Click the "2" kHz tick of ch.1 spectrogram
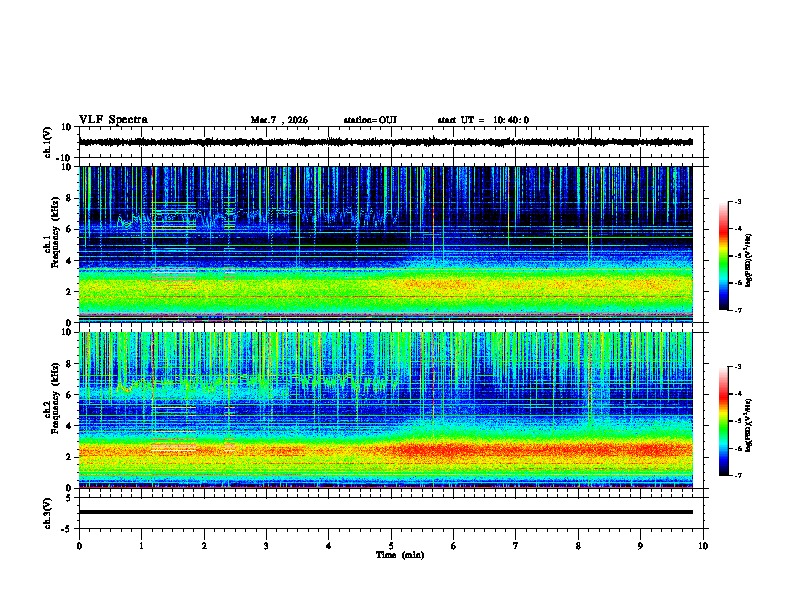This screenshot has width=792, height=612. click(70, 291)
